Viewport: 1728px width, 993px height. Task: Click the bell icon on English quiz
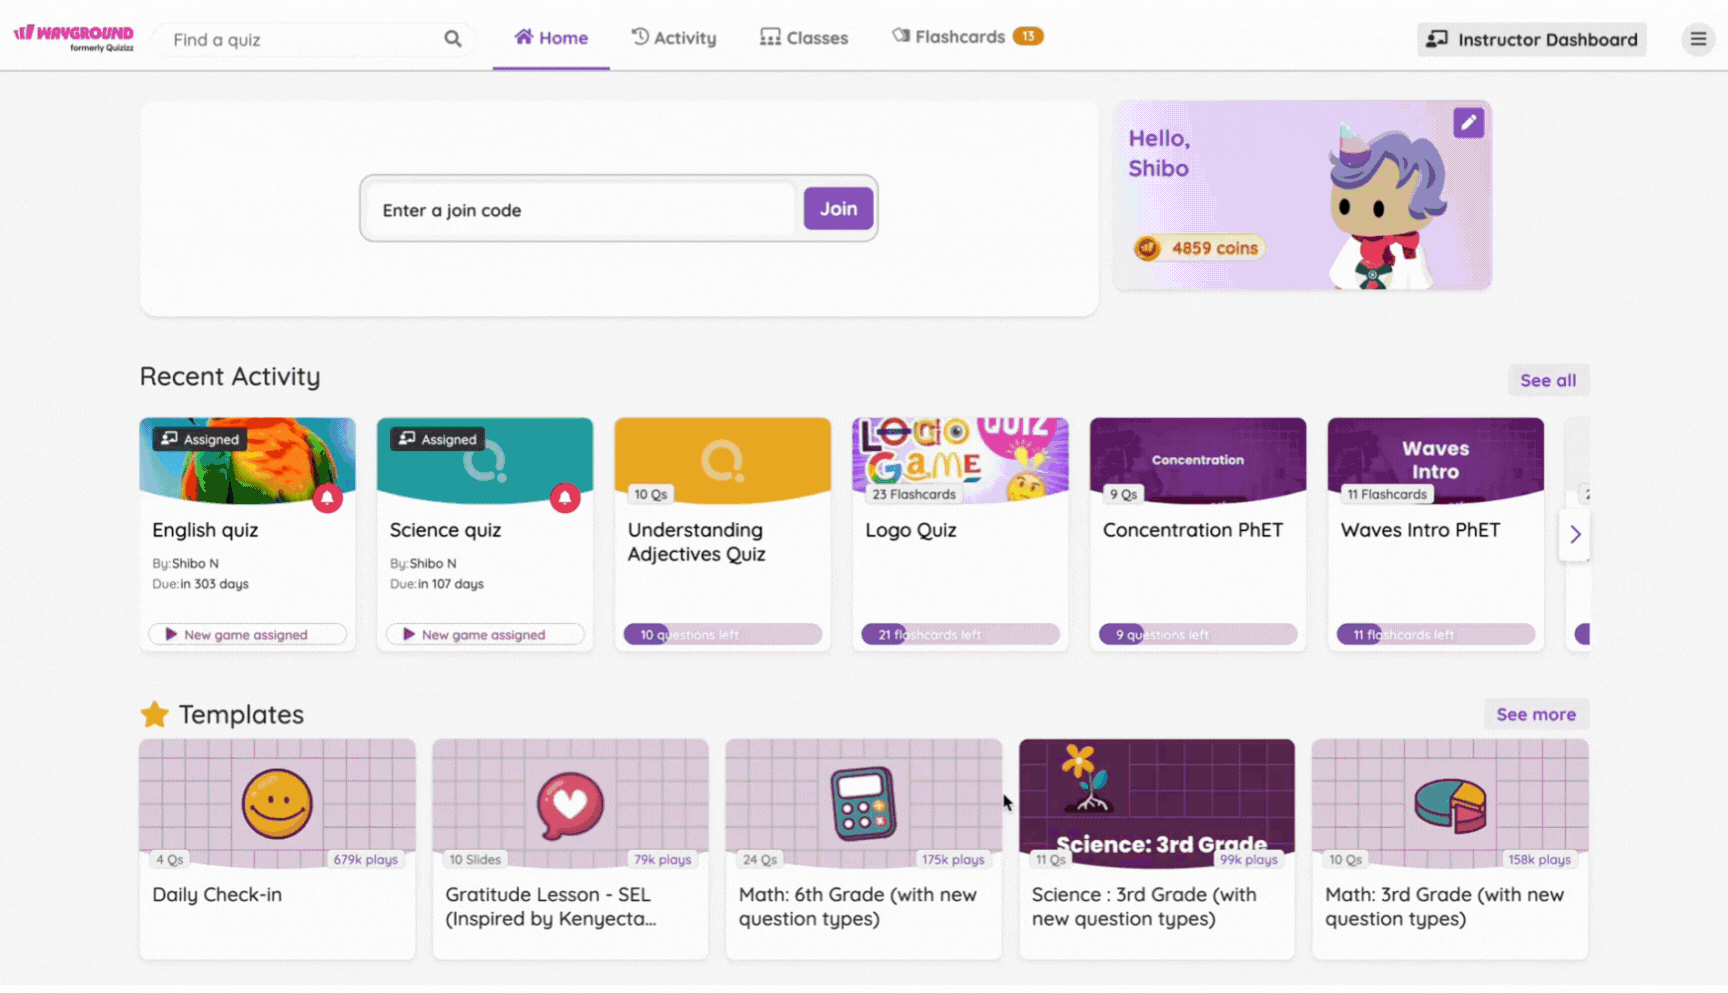pos(327,498)
